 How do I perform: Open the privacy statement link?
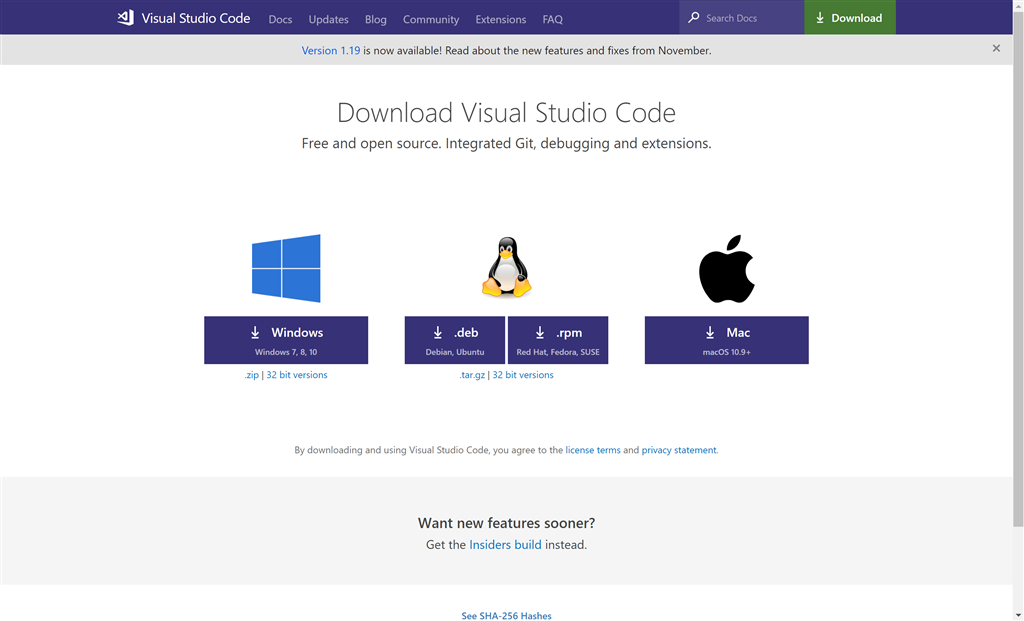(x=679, y=450)
